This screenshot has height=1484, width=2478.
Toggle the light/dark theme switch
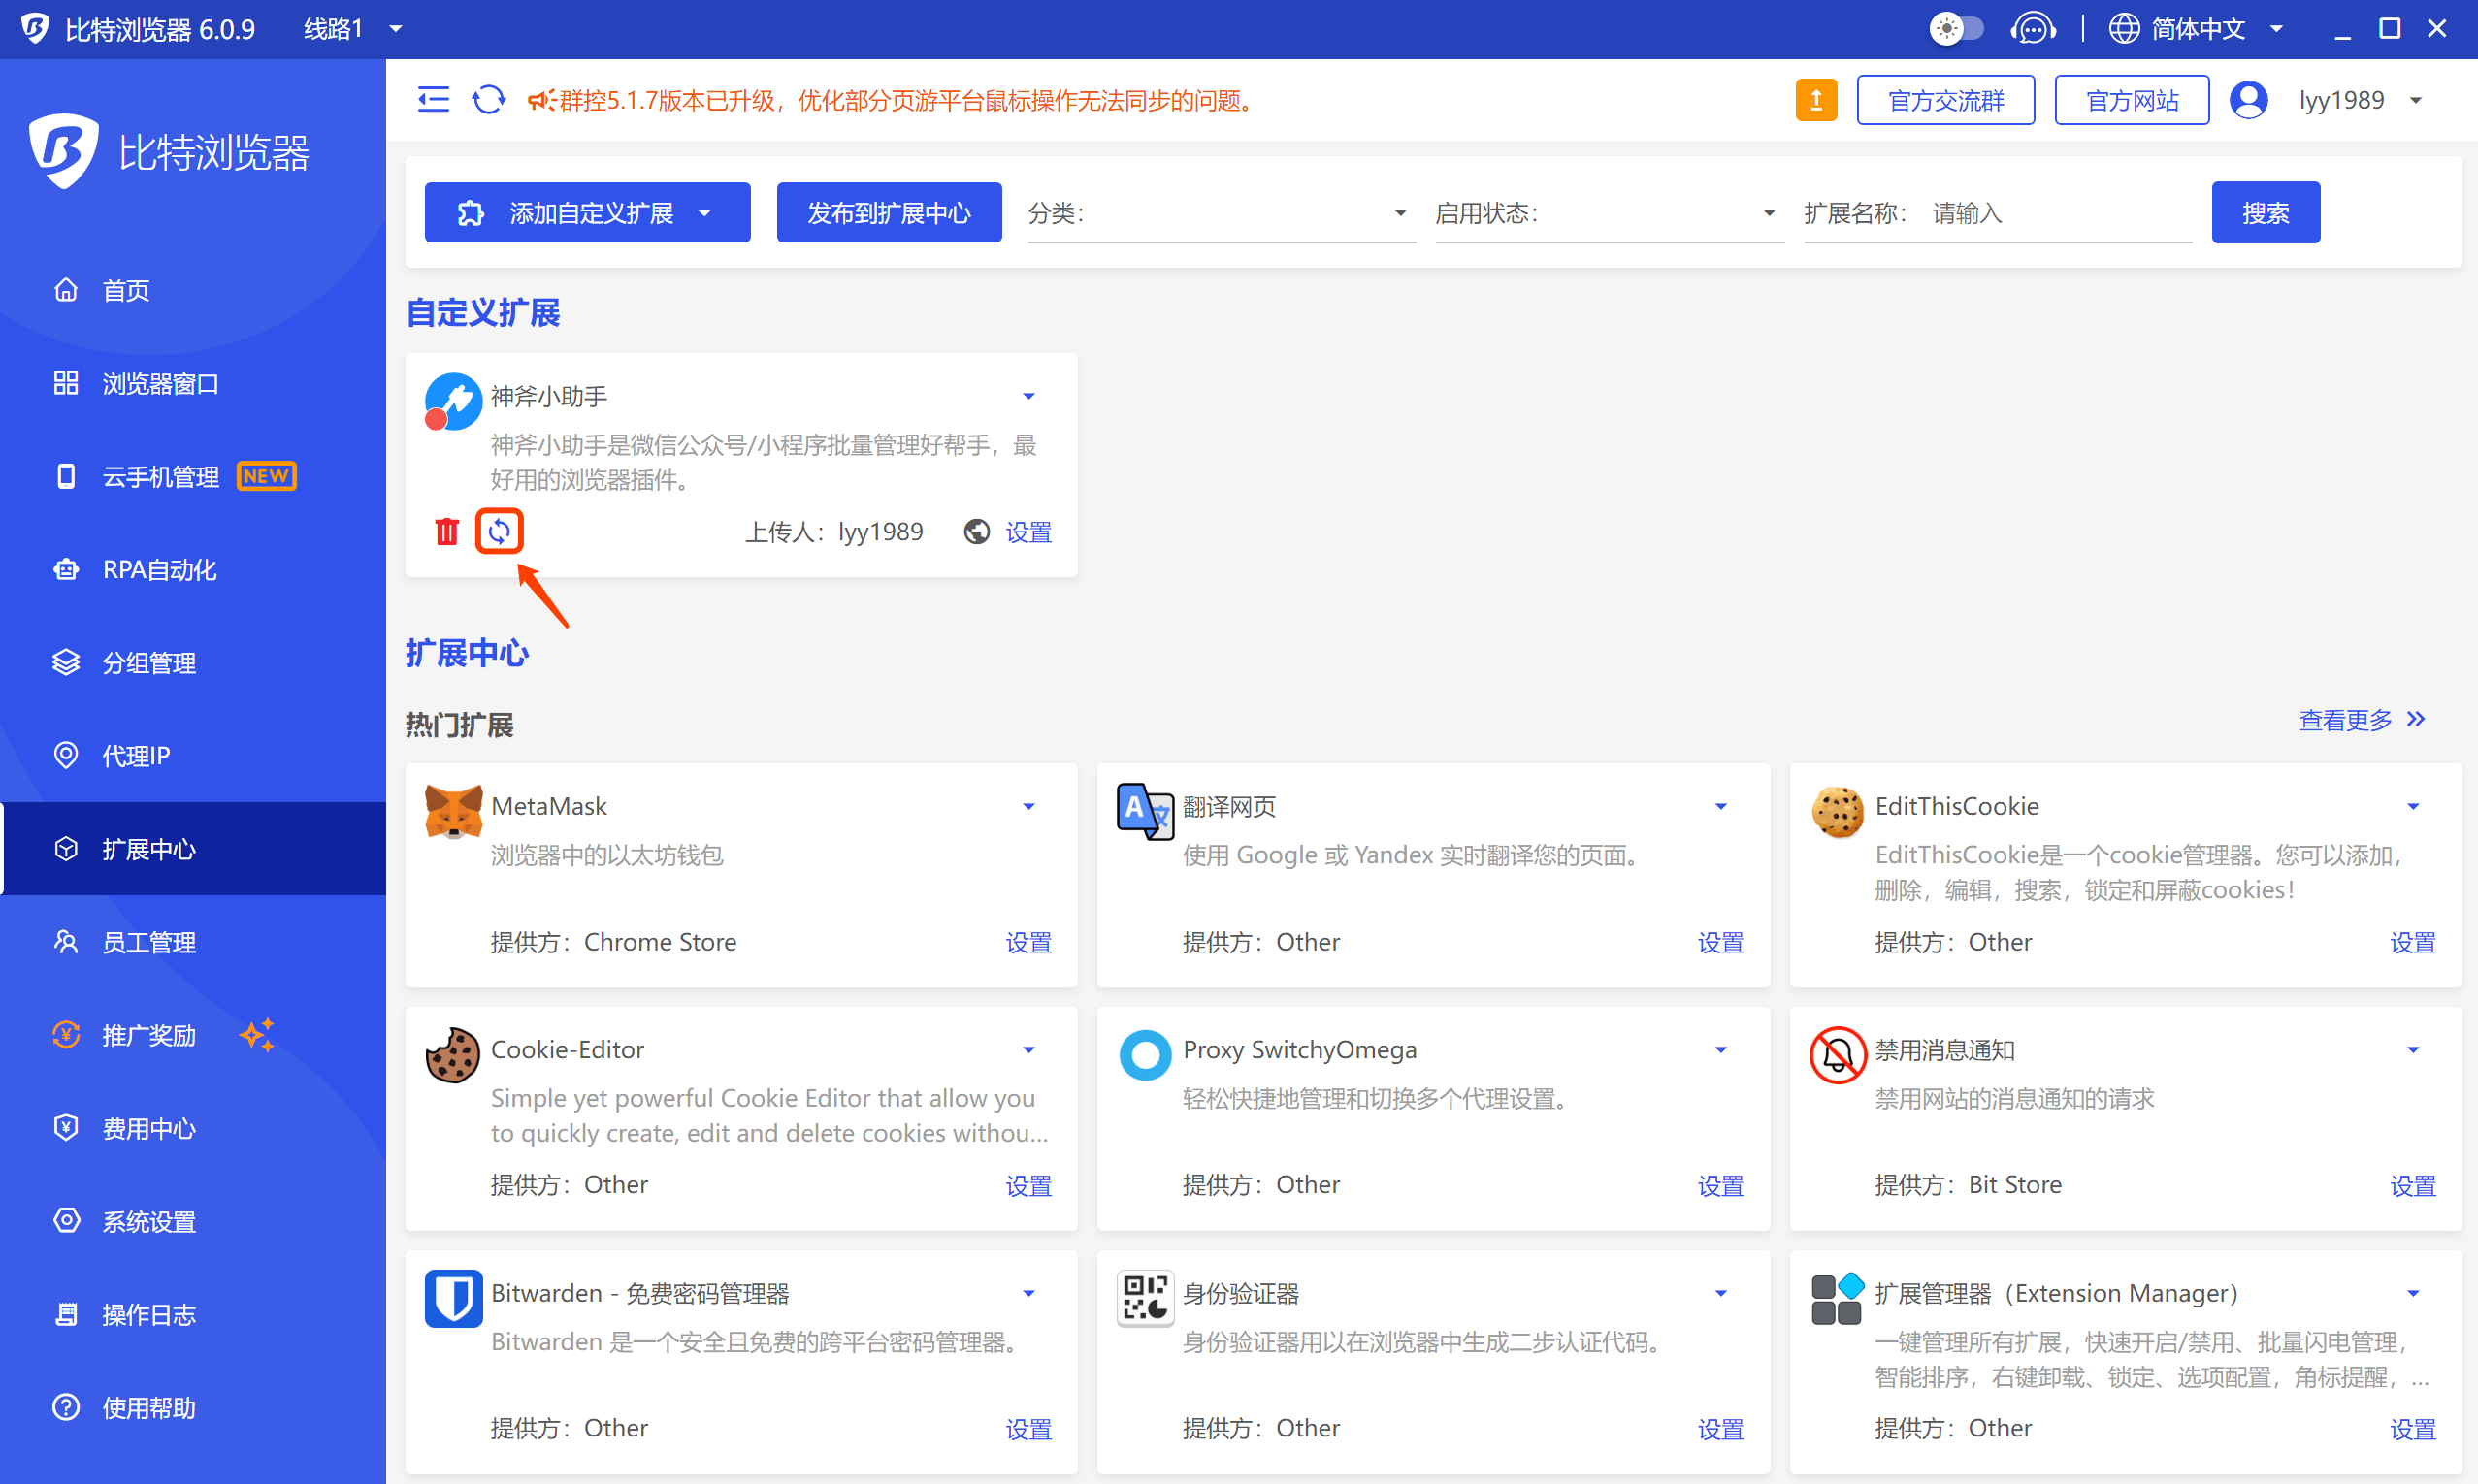click(1956, 29)
